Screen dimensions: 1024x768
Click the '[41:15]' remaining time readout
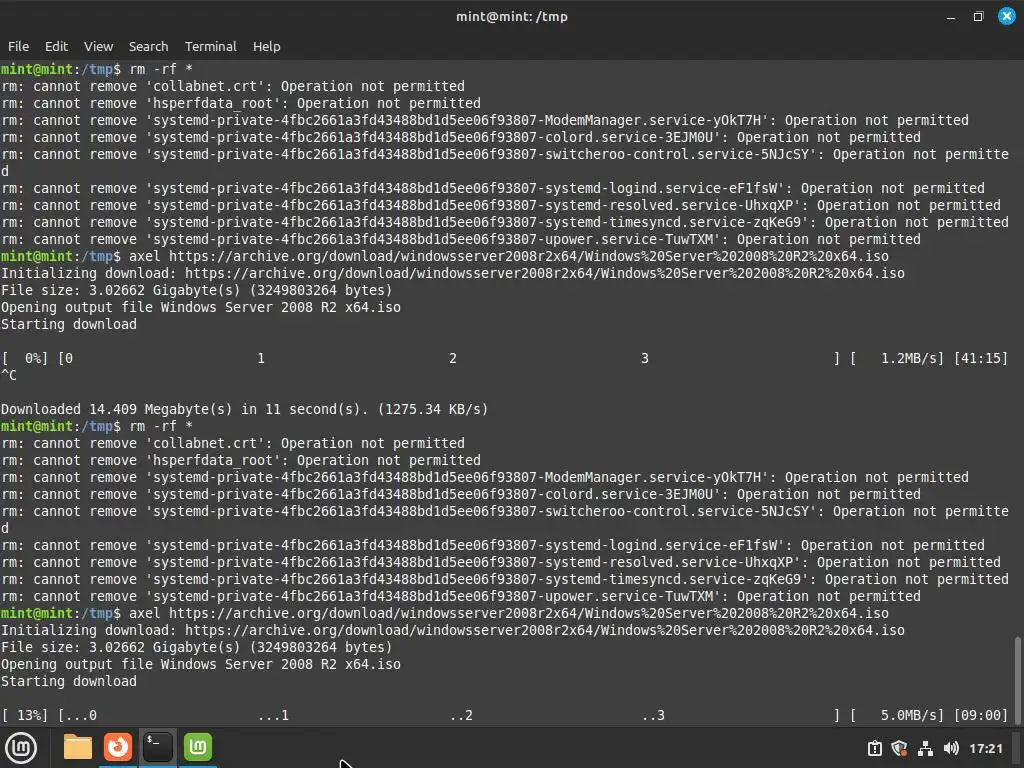(x=981, y=358)
